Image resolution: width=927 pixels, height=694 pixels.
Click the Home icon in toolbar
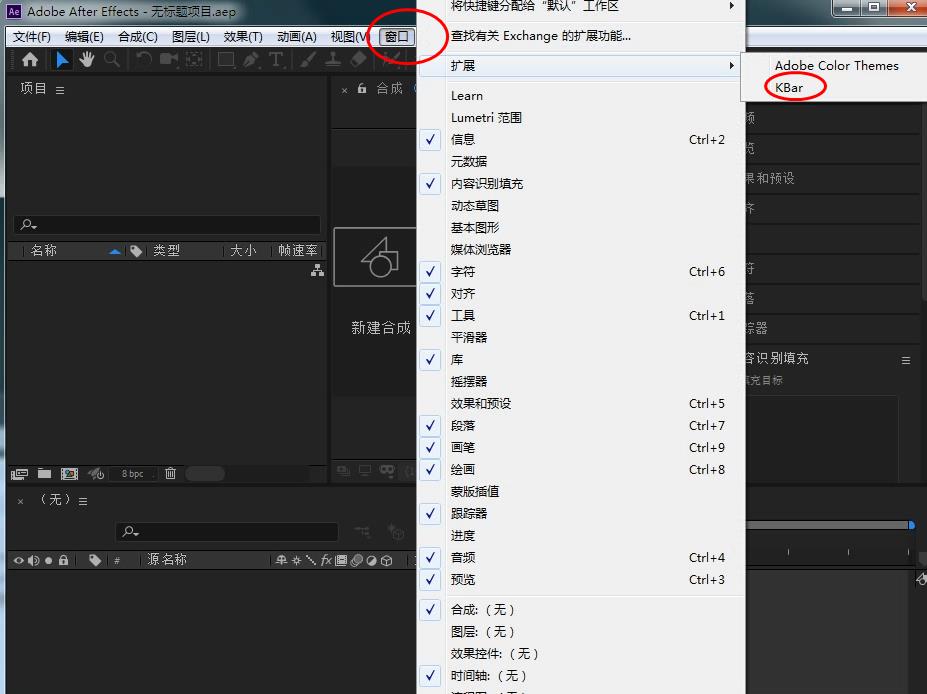29,62
